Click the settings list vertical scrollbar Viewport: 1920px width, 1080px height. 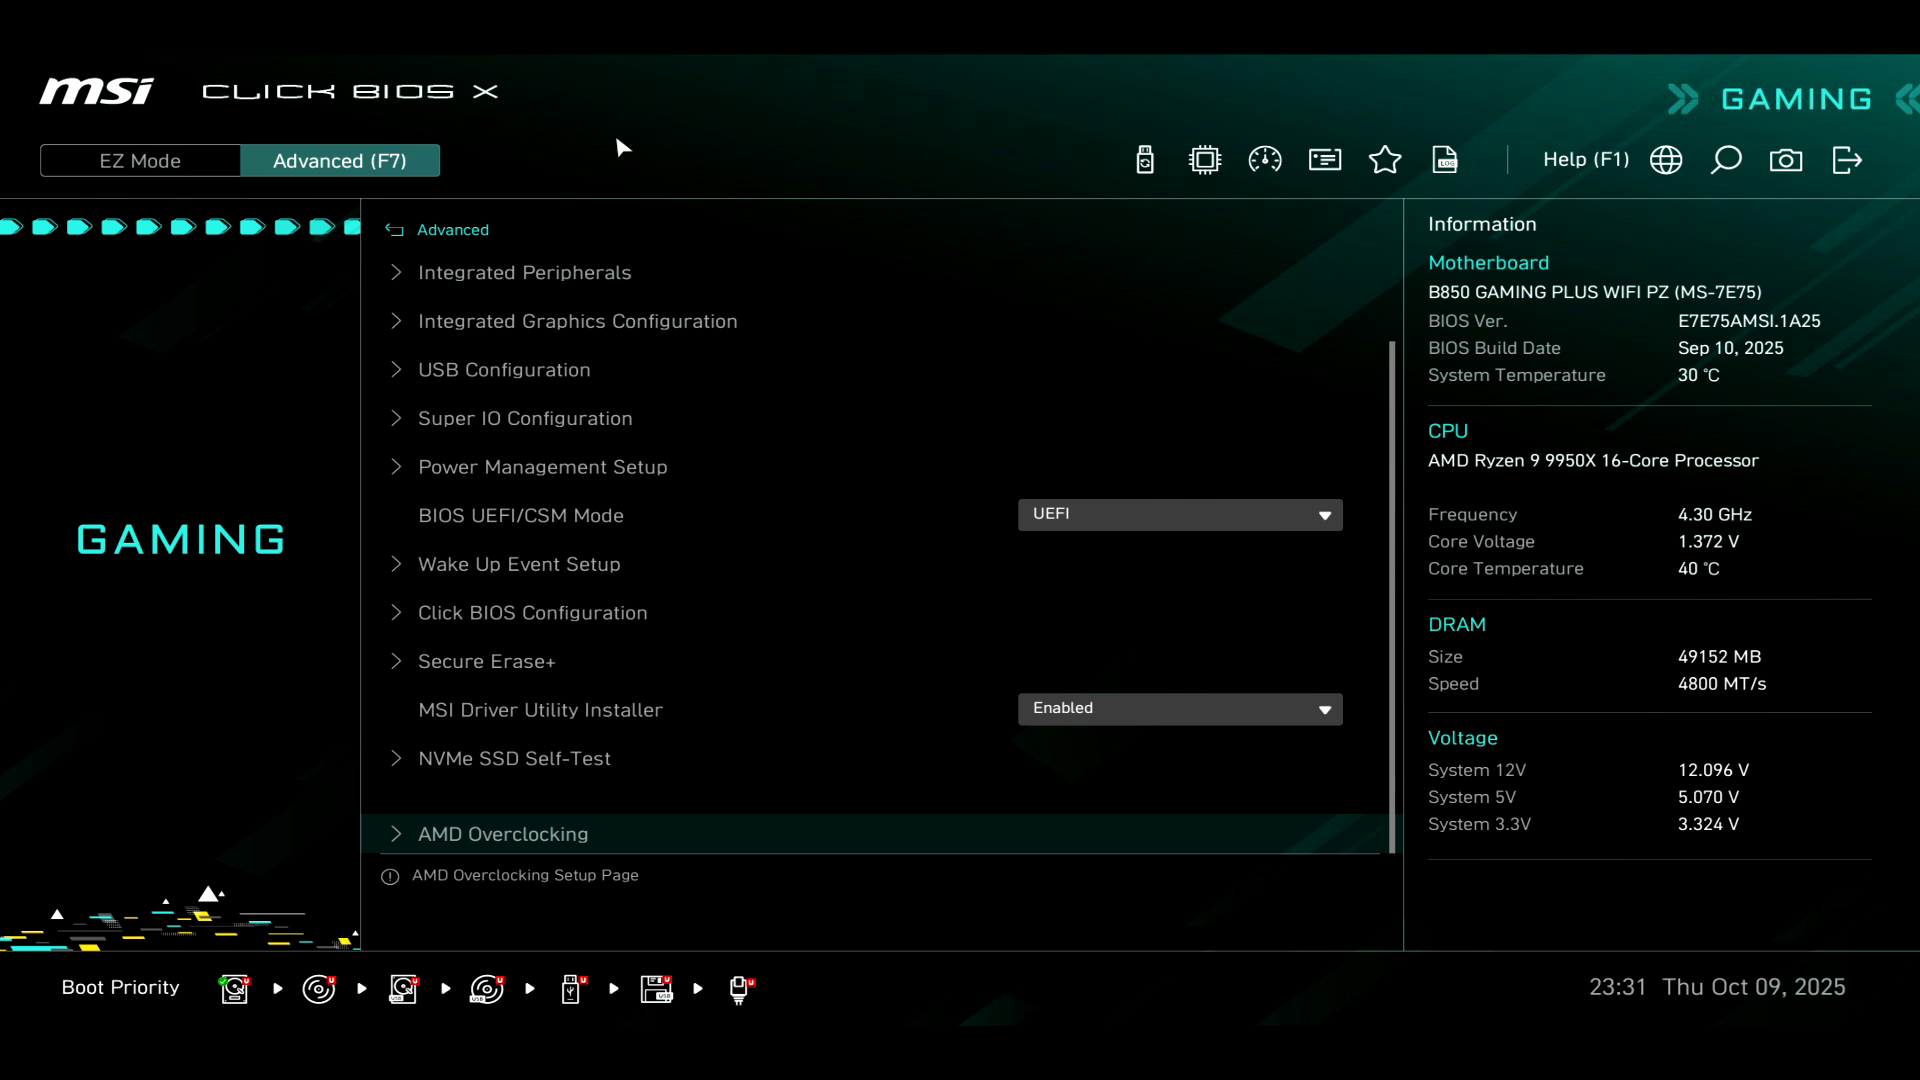pos(1392,596)
